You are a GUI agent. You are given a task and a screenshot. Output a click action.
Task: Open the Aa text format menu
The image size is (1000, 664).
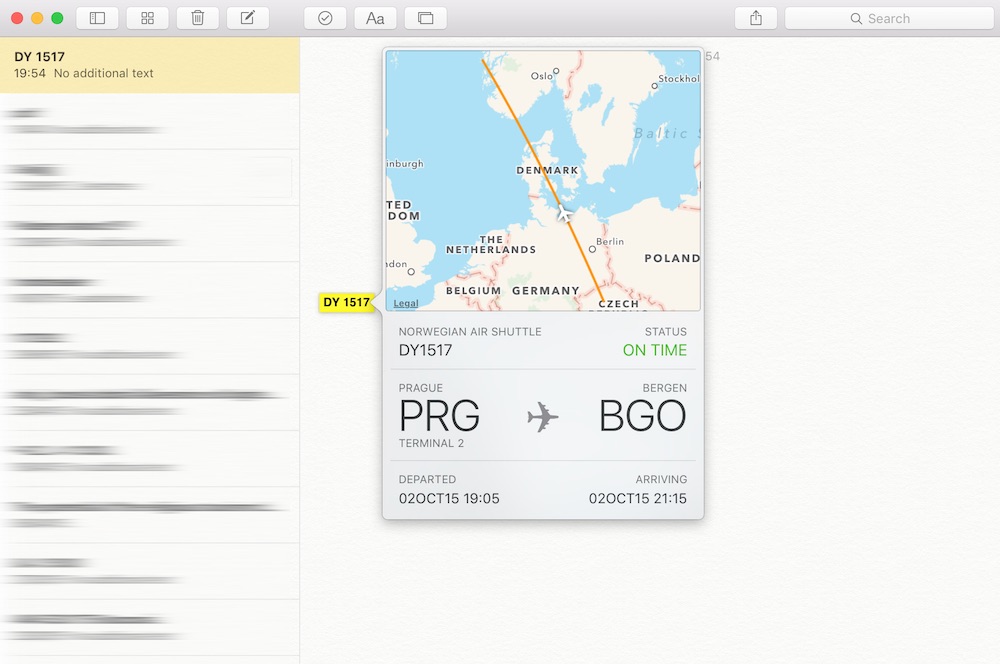coord(375,18)
